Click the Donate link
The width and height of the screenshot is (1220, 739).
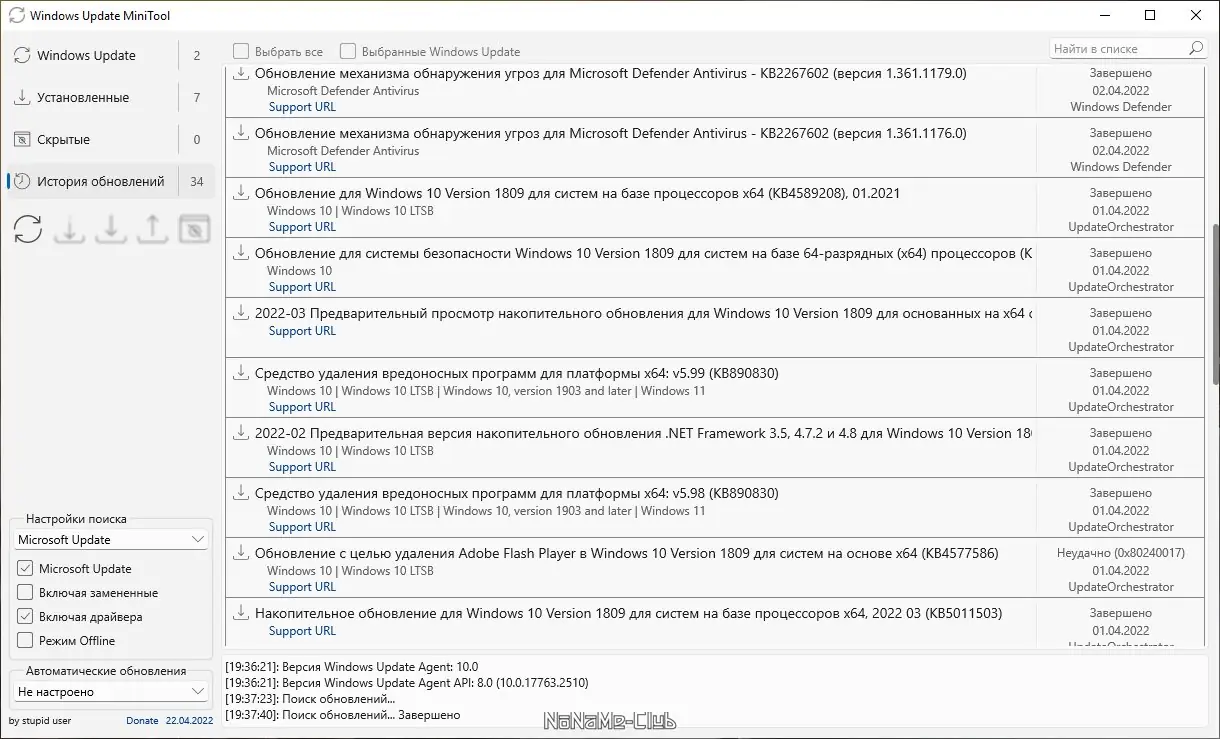(142, 720)
